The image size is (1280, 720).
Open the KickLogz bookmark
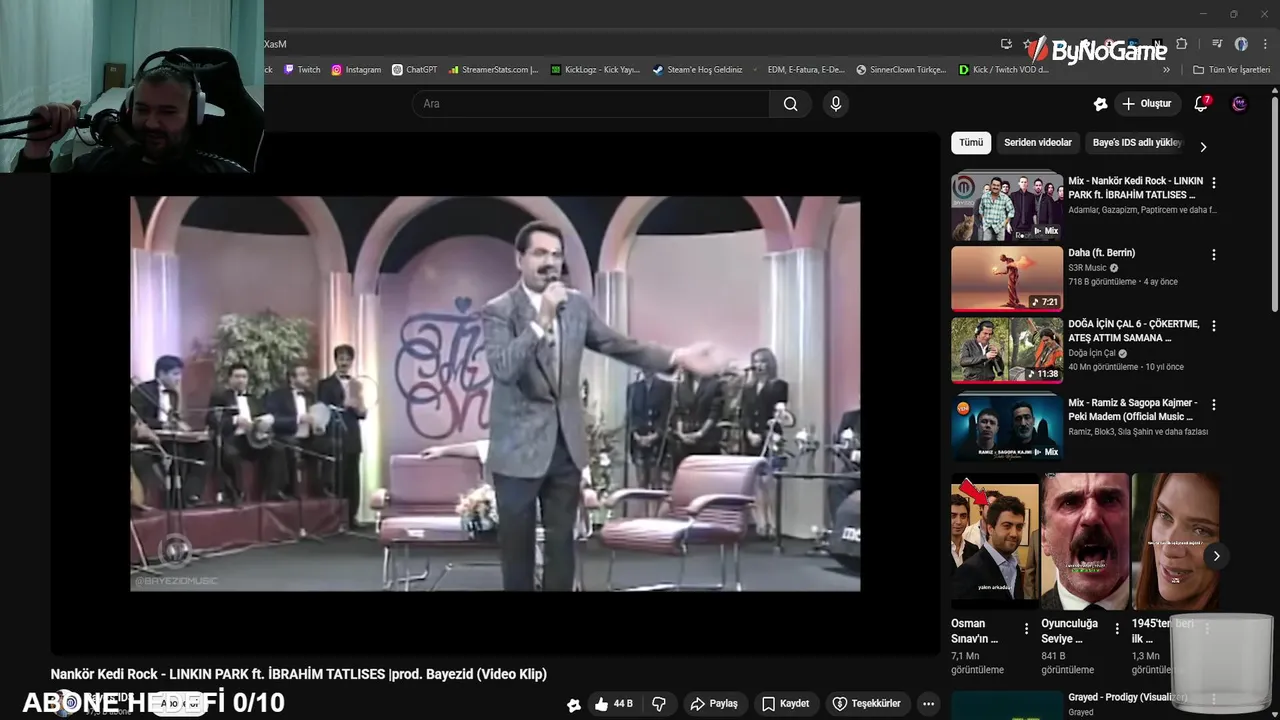596,70
